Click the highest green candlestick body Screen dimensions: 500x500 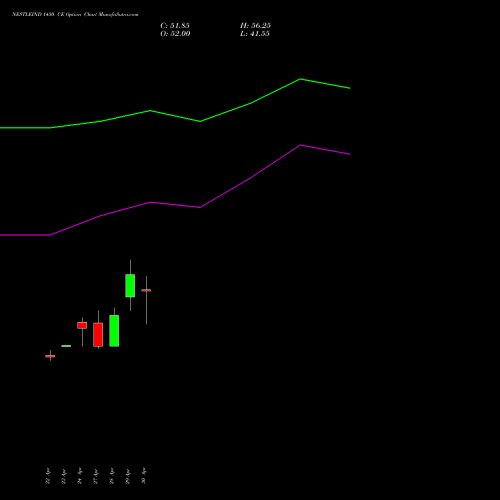pyautogui.click(x=130, y=286)
